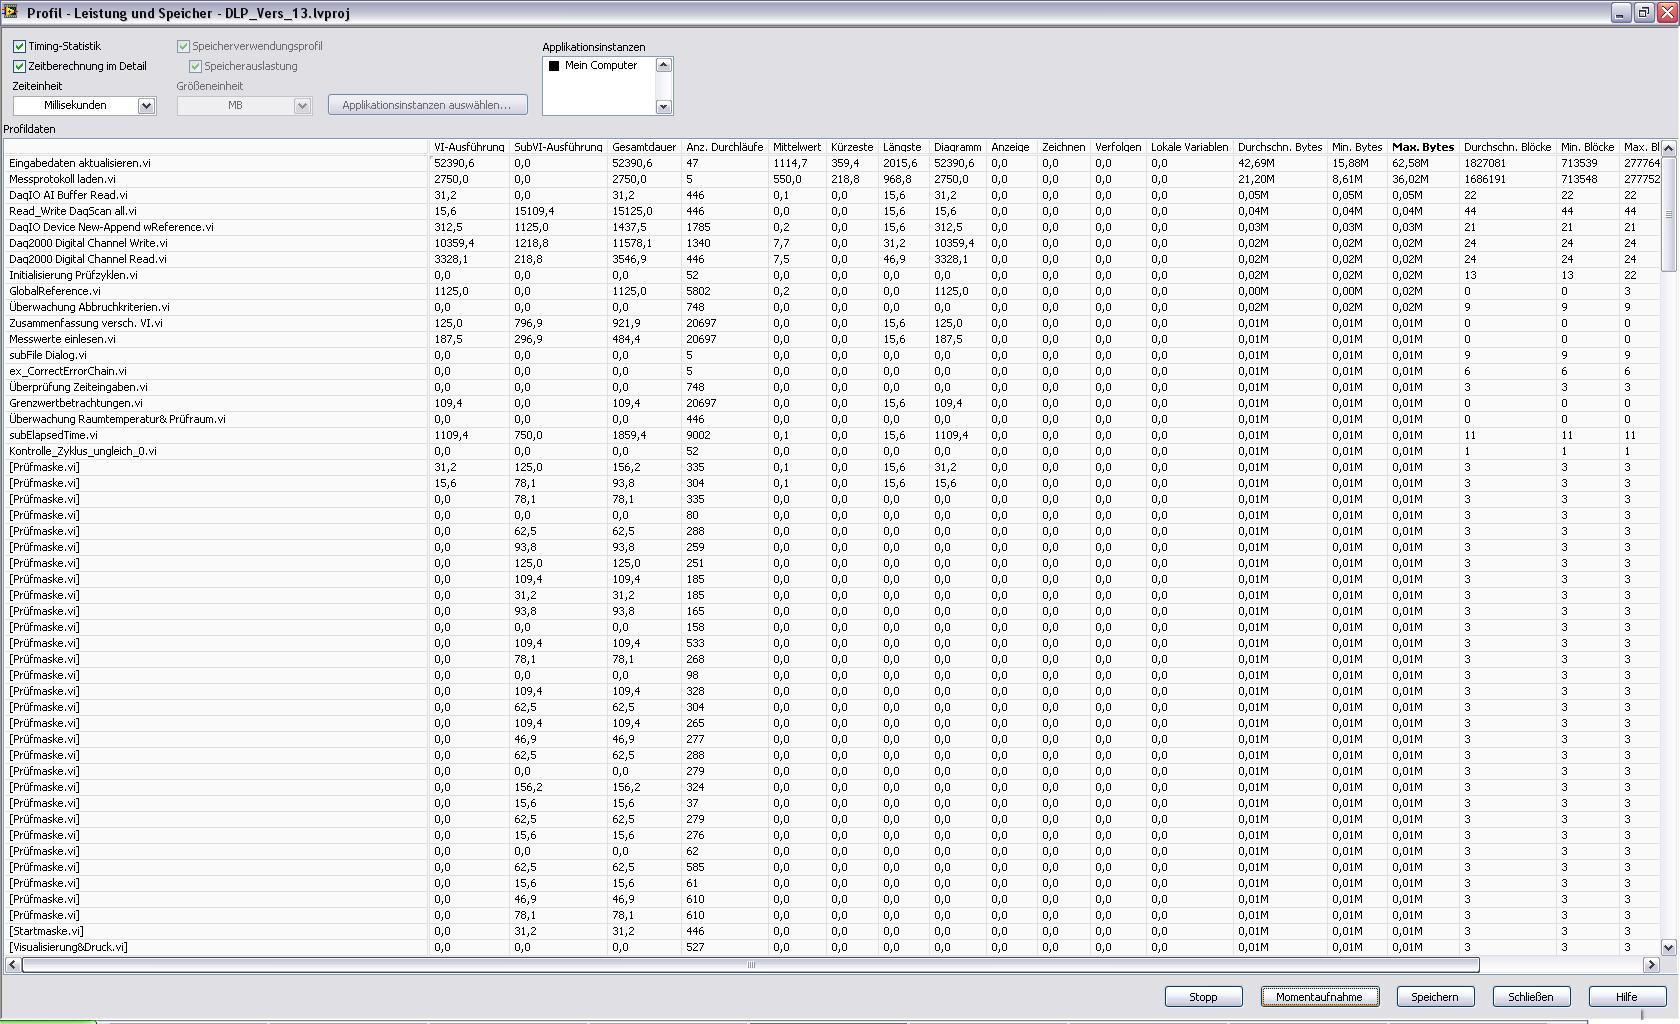The width and height of the screenshot is (1680, 1024).
Task: Select the [Startmaske.vi] row
Action: coord(831,931)
